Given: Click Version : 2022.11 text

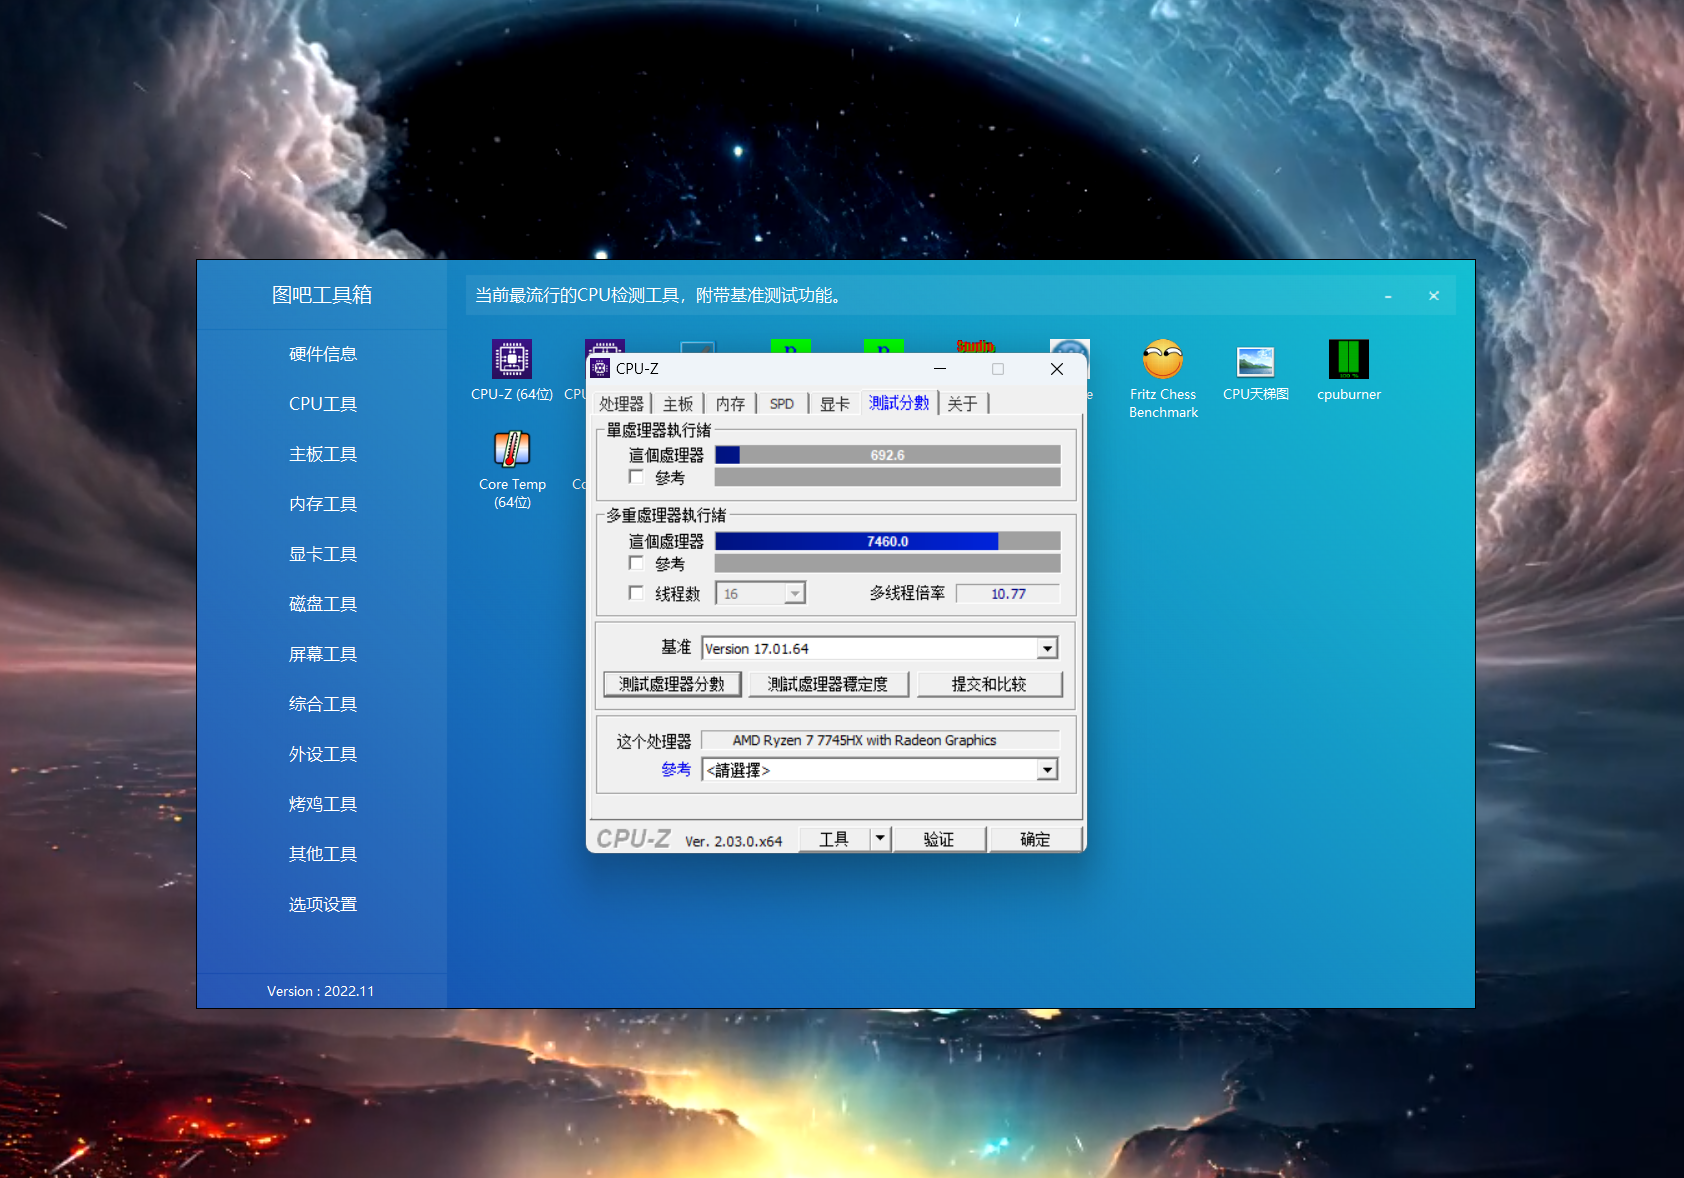Looking at the screenshot, I should point(320,991).
